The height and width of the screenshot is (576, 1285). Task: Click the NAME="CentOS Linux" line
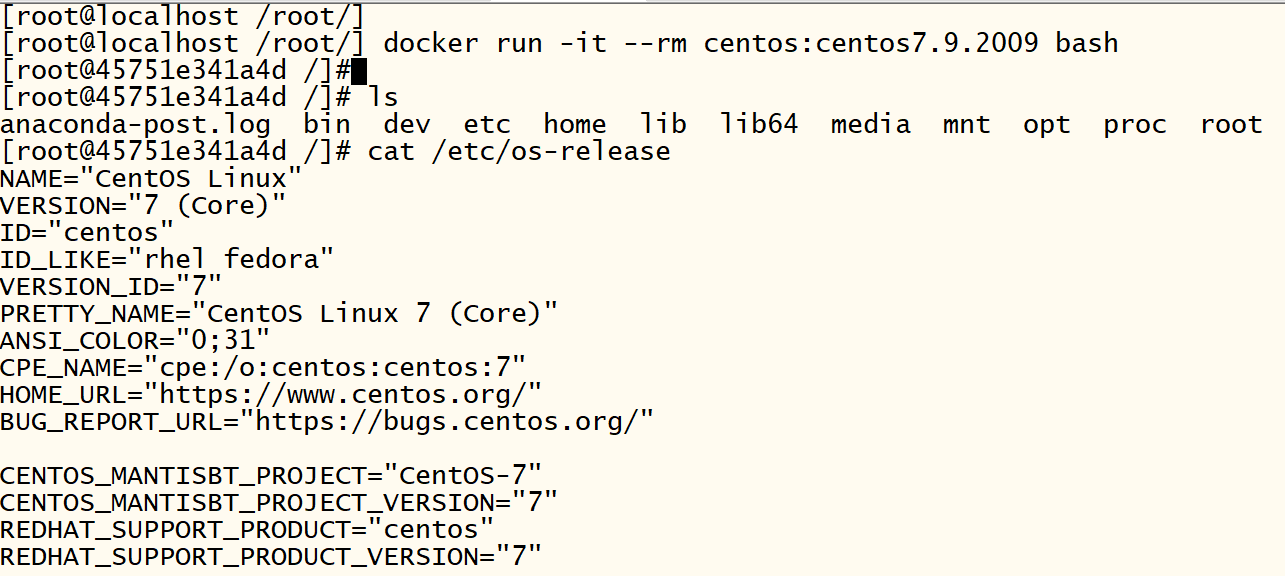(x=150, y=179)
